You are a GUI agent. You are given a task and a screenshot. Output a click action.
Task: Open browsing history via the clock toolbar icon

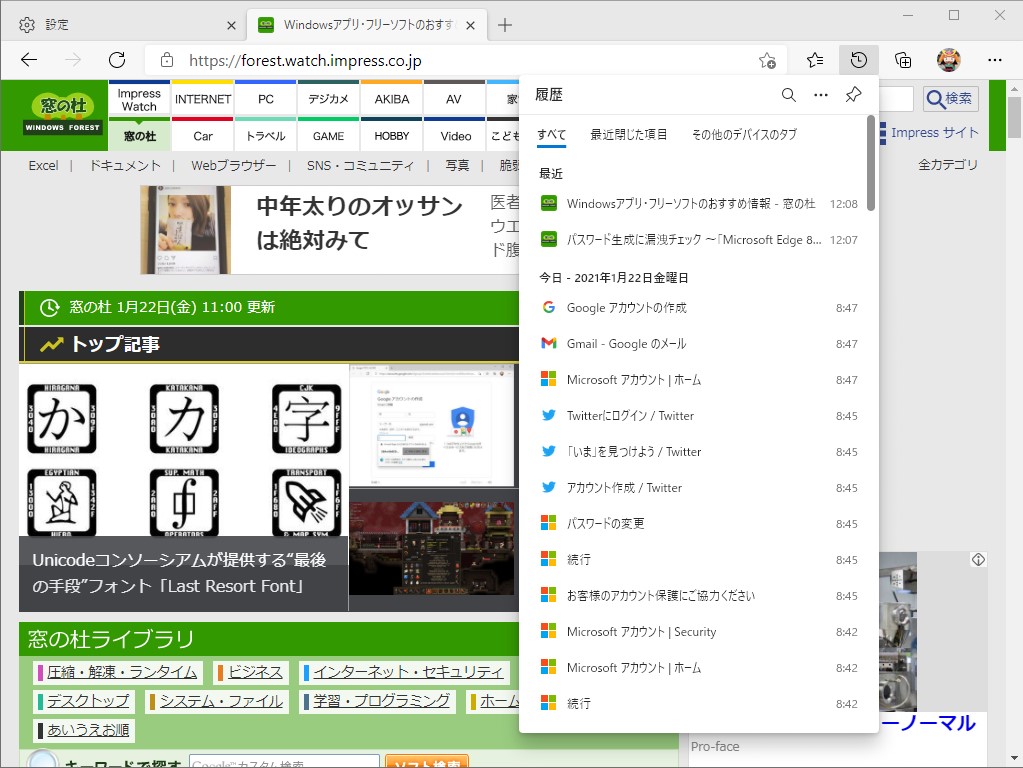coord(858,60)
